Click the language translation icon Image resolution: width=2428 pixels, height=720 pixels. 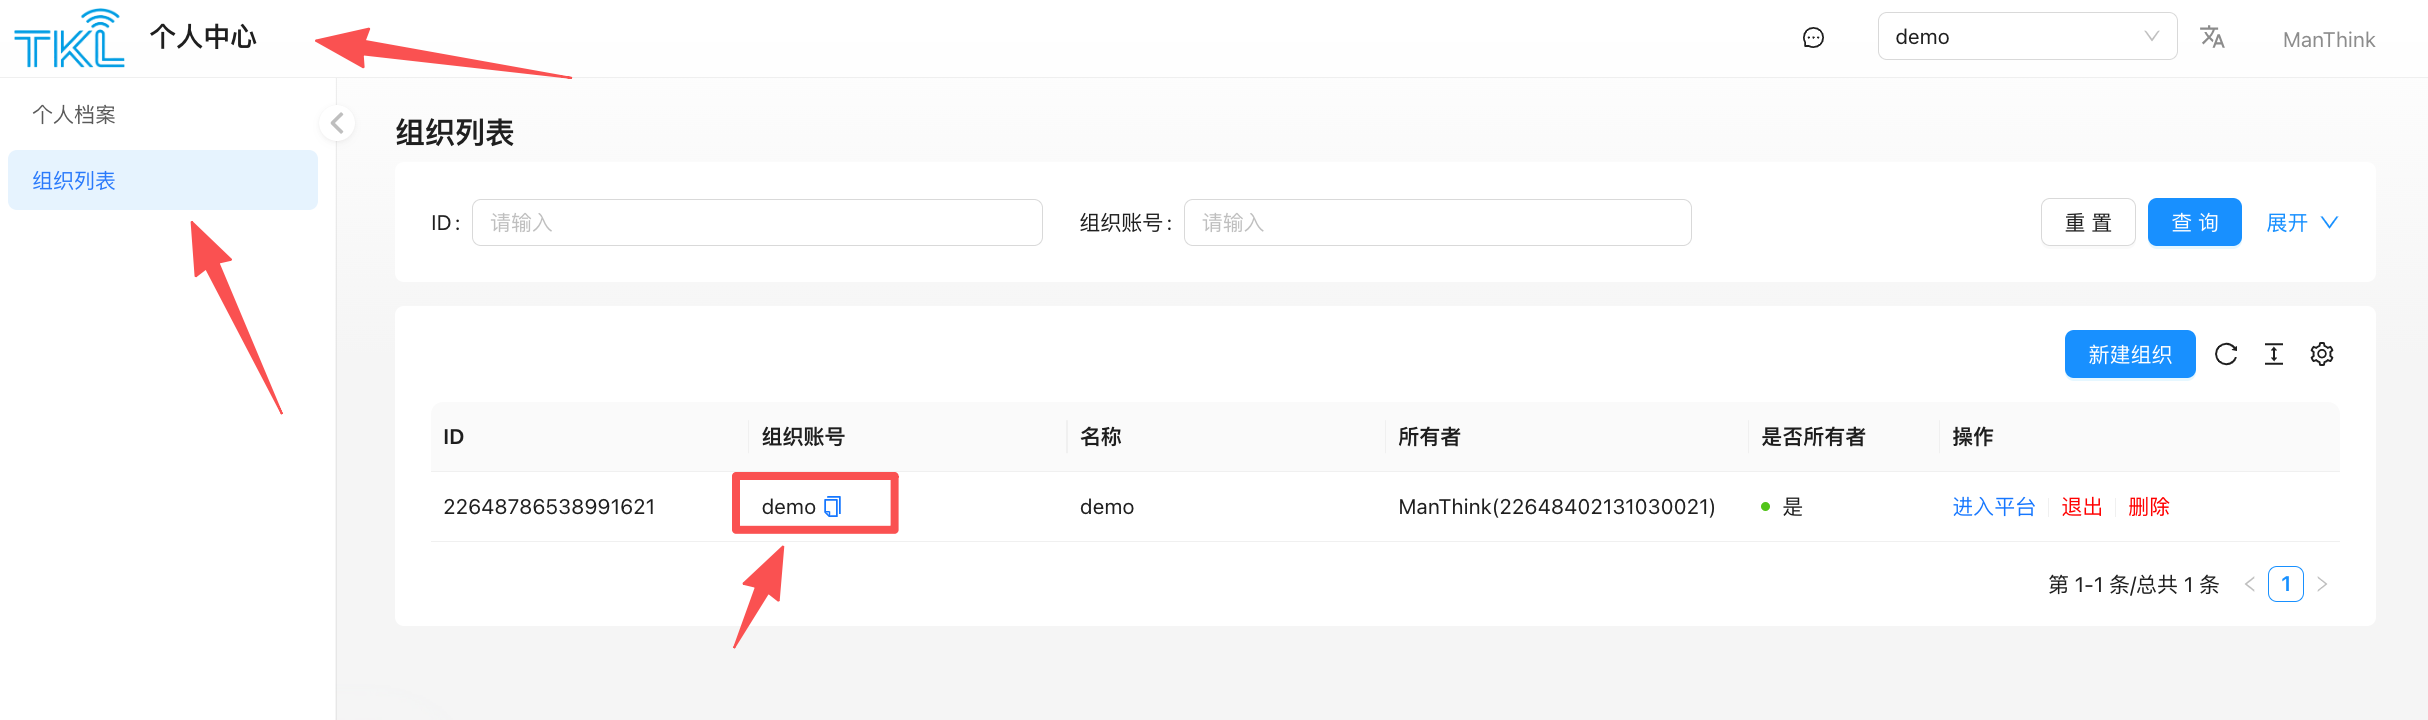pos(2212,38)
